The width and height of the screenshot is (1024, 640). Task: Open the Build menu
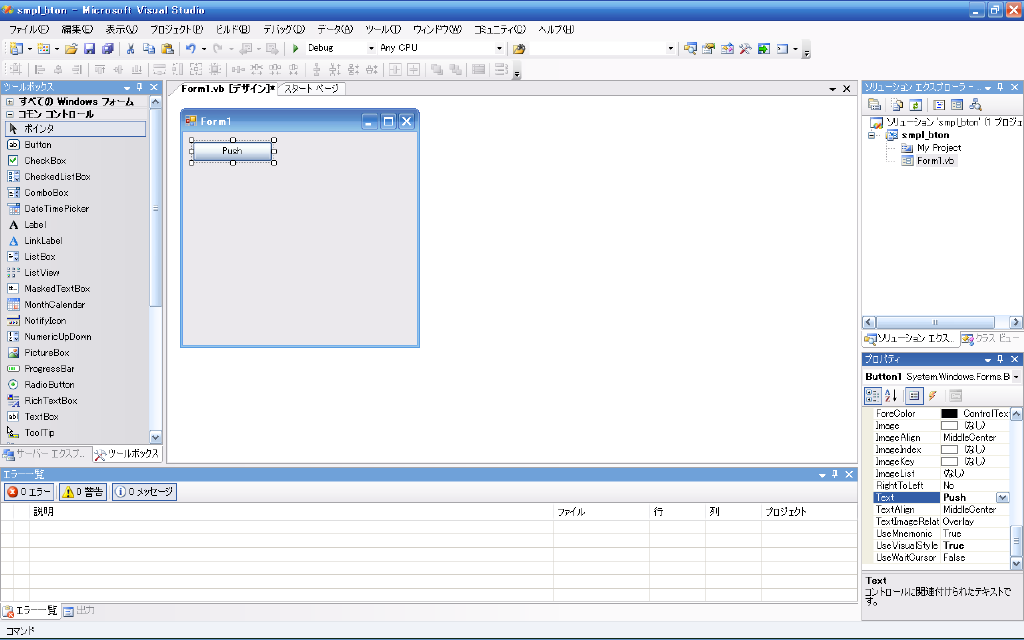[233, 29]
